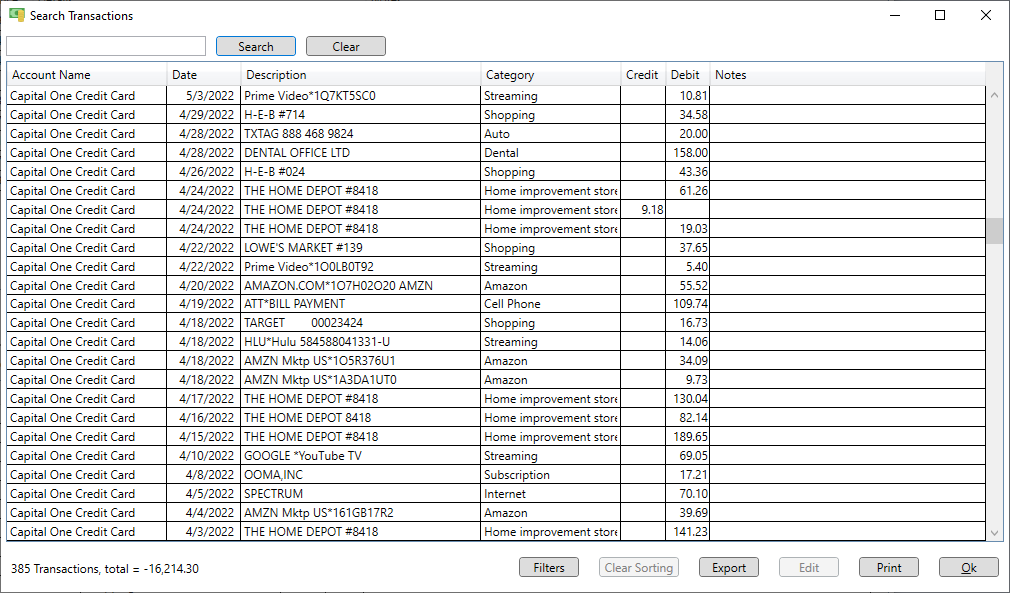Click the 130.04 debit amount

click(x=687, y=399)
